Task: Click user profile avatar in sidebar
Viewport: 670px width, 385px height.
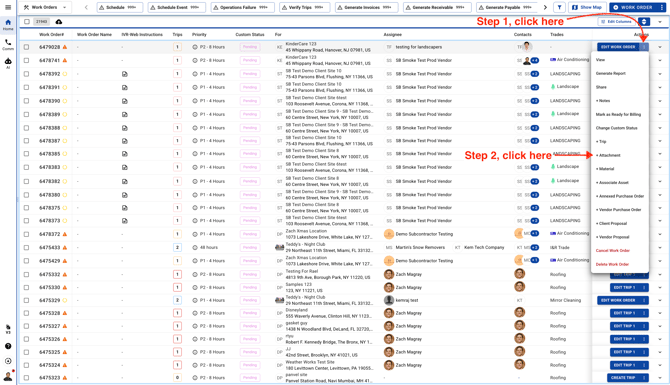Action: (8, 376)
